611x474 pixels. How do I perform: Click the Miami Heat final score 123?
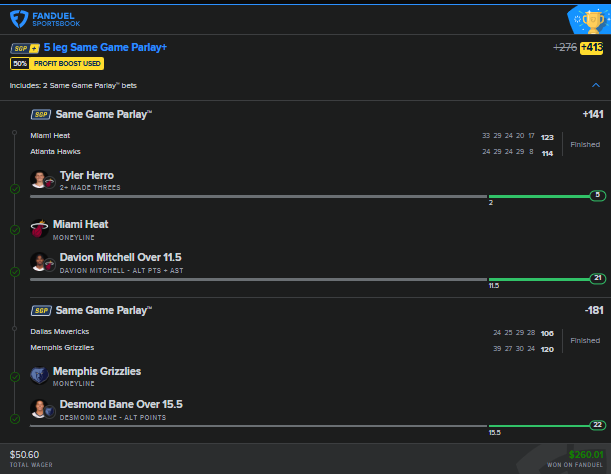click(547, 137)
